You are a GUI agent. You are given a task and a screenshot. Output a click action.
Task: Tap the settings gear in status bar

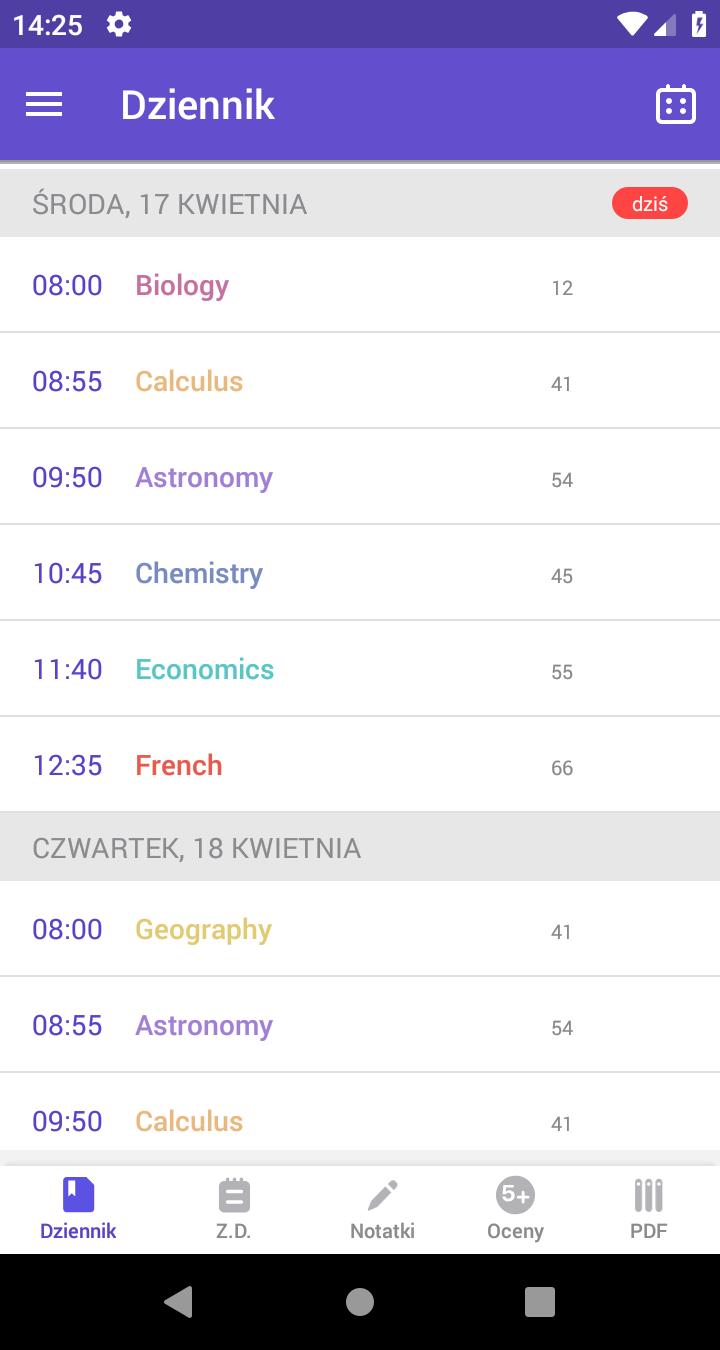pyautogui.click(x=119, y=24)
